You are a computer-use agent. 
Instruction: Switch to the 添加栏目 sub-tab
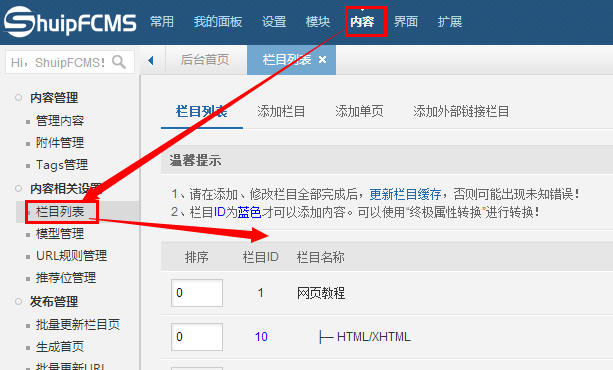pyautogui.click(x=281, y=112)
